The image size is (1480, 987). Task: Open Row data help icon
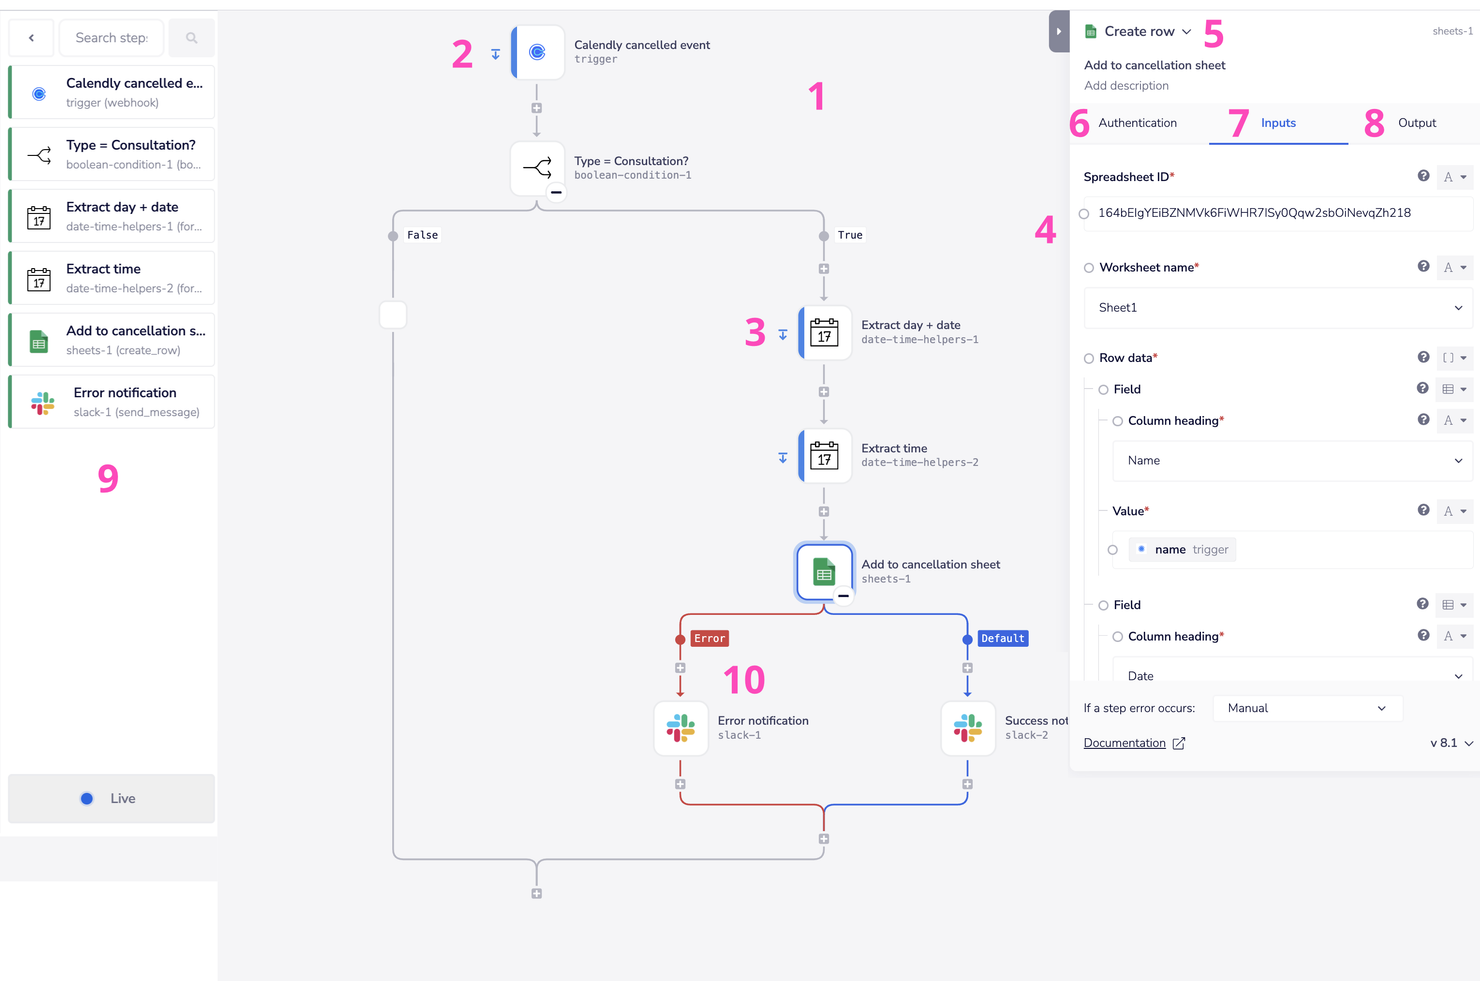(1423, 357)
